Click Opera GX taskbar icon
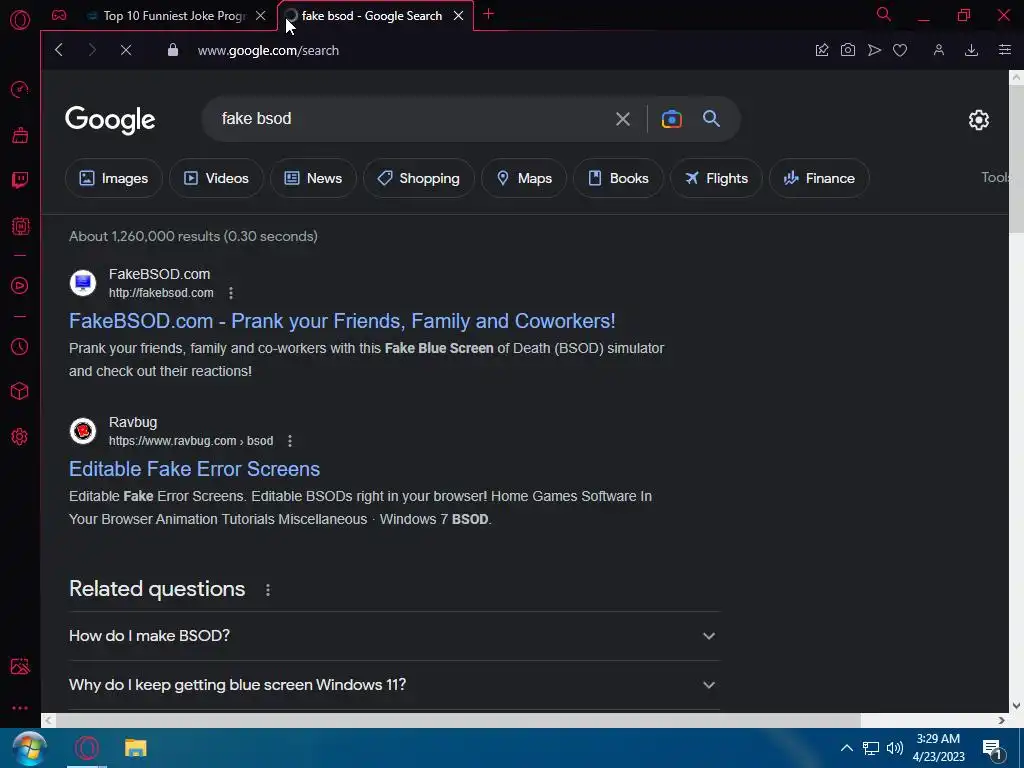 [x=86, y=748]
